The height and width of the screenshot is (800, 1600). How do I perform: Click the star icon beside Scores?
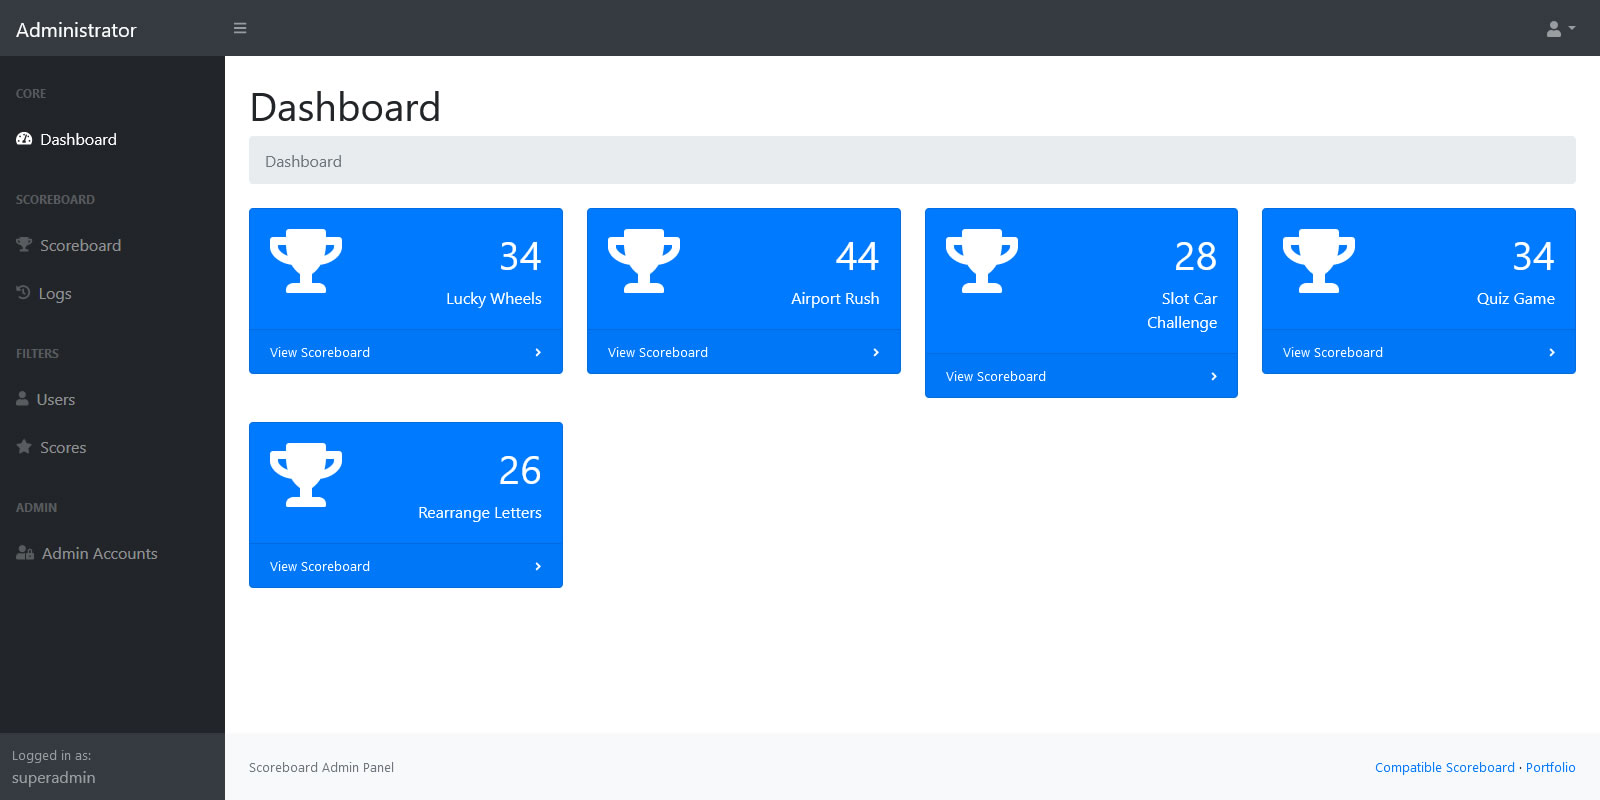pyautogui.click(x=24, y=447)
